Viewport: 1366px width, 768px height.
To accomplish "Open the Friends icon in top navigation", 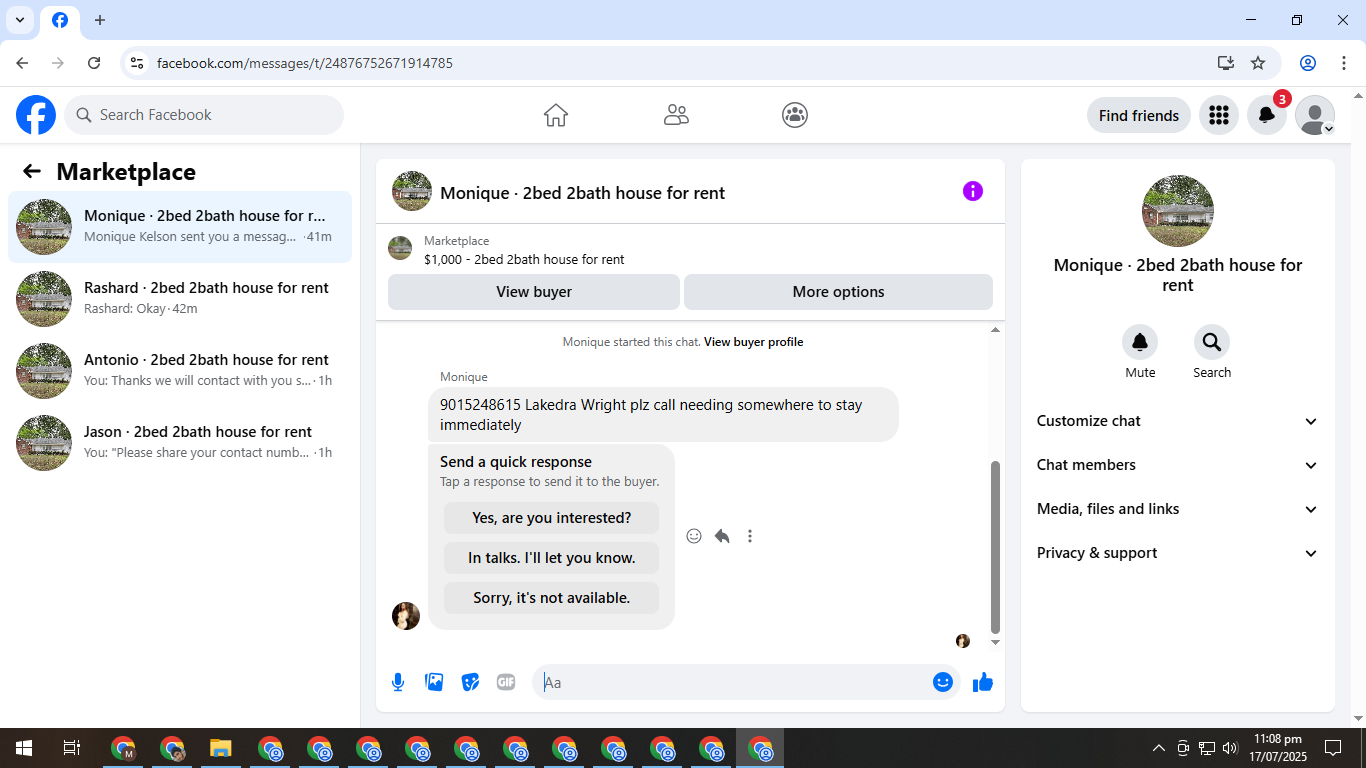I will coord(676,115).
